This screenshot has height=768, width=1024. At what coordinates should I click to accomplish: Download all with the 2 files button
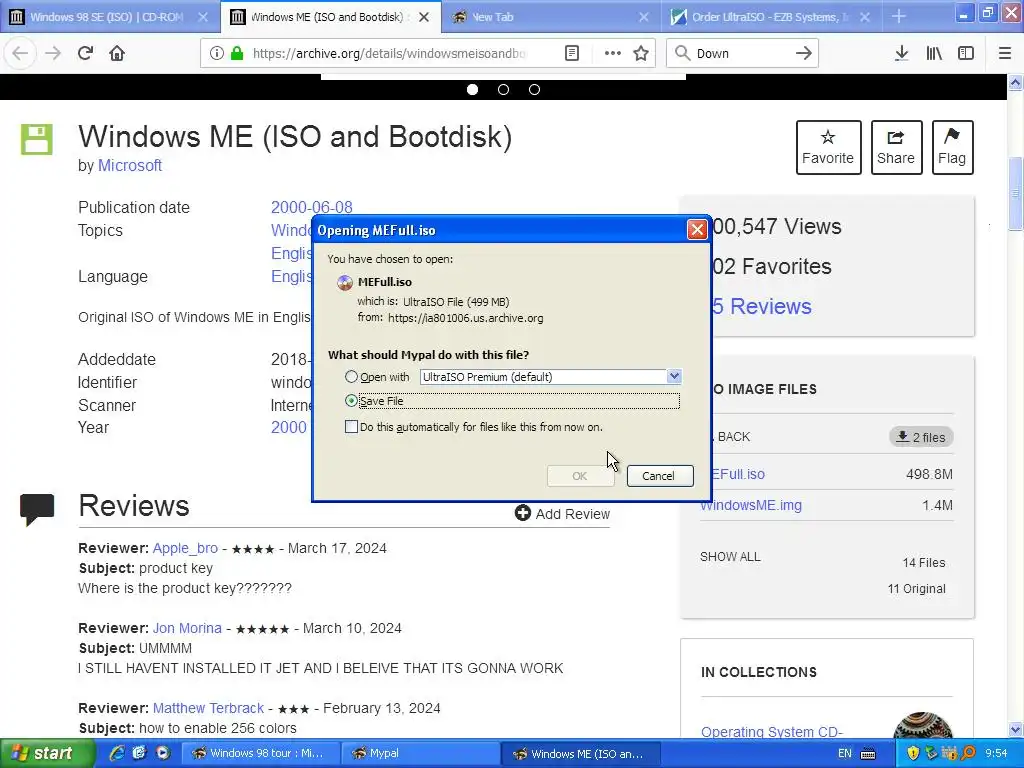pos(921,437)
